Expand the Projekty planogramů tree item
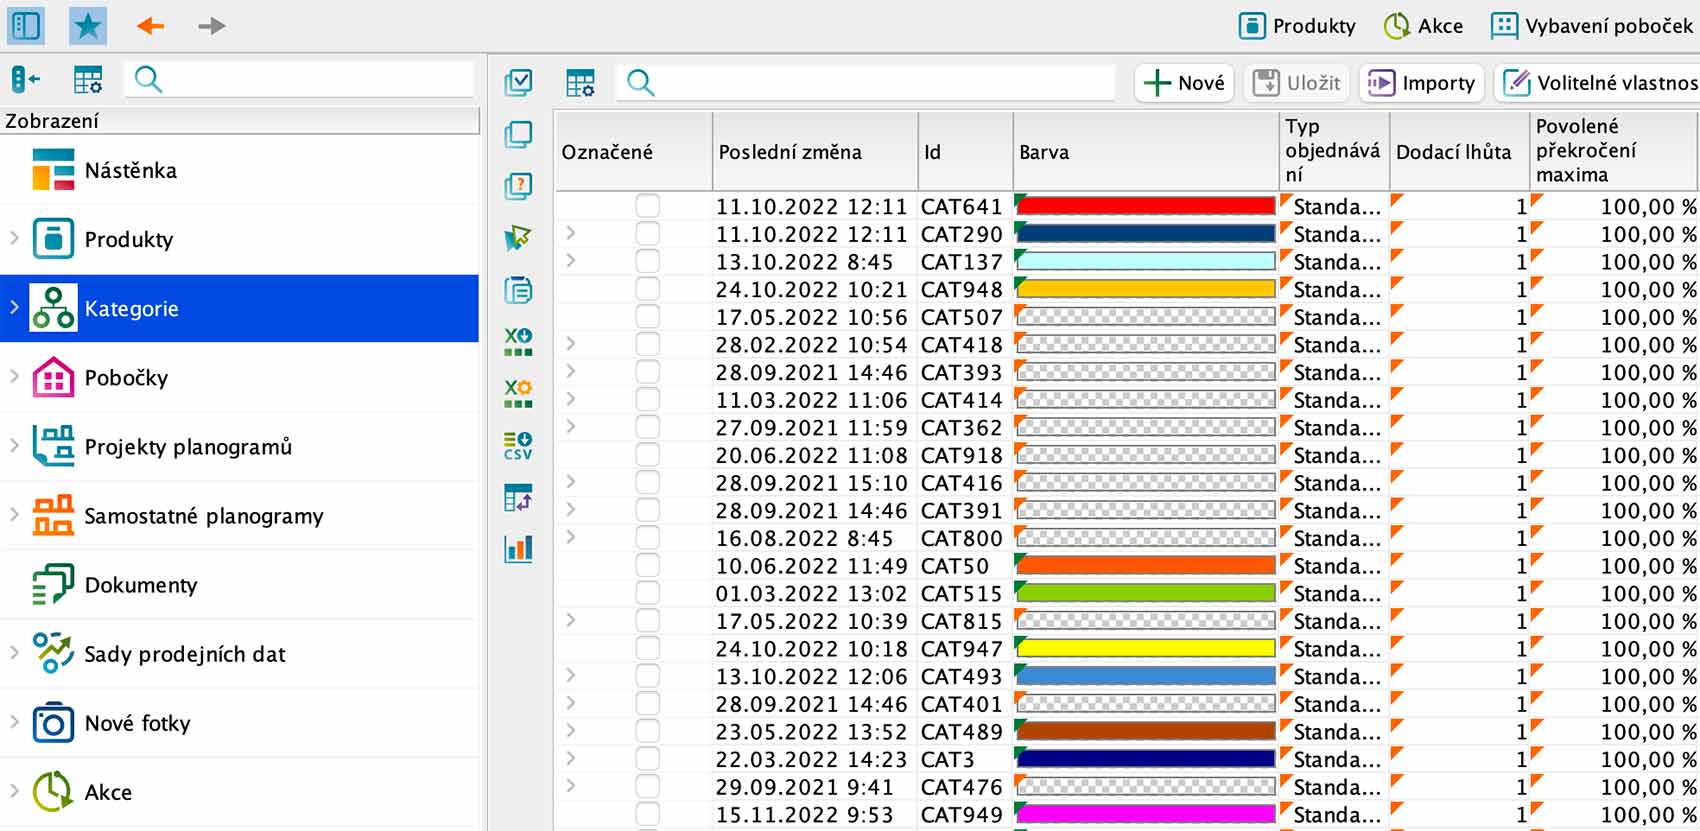The image size is (1700, 831). (14, 445)
